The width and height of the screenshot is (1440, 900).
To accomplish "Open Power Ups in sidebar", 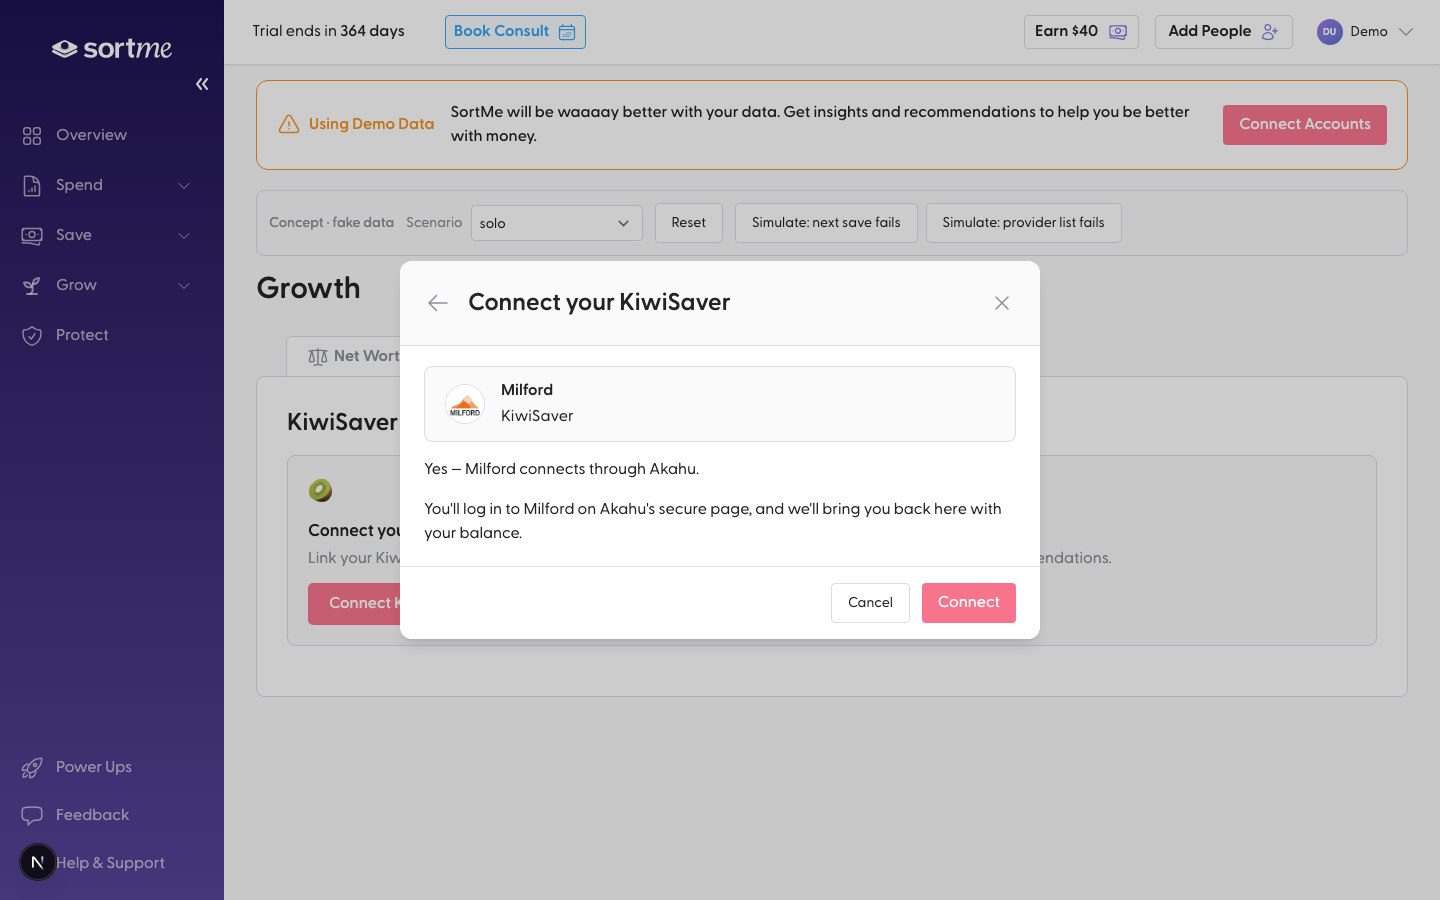I will point(94,767).
